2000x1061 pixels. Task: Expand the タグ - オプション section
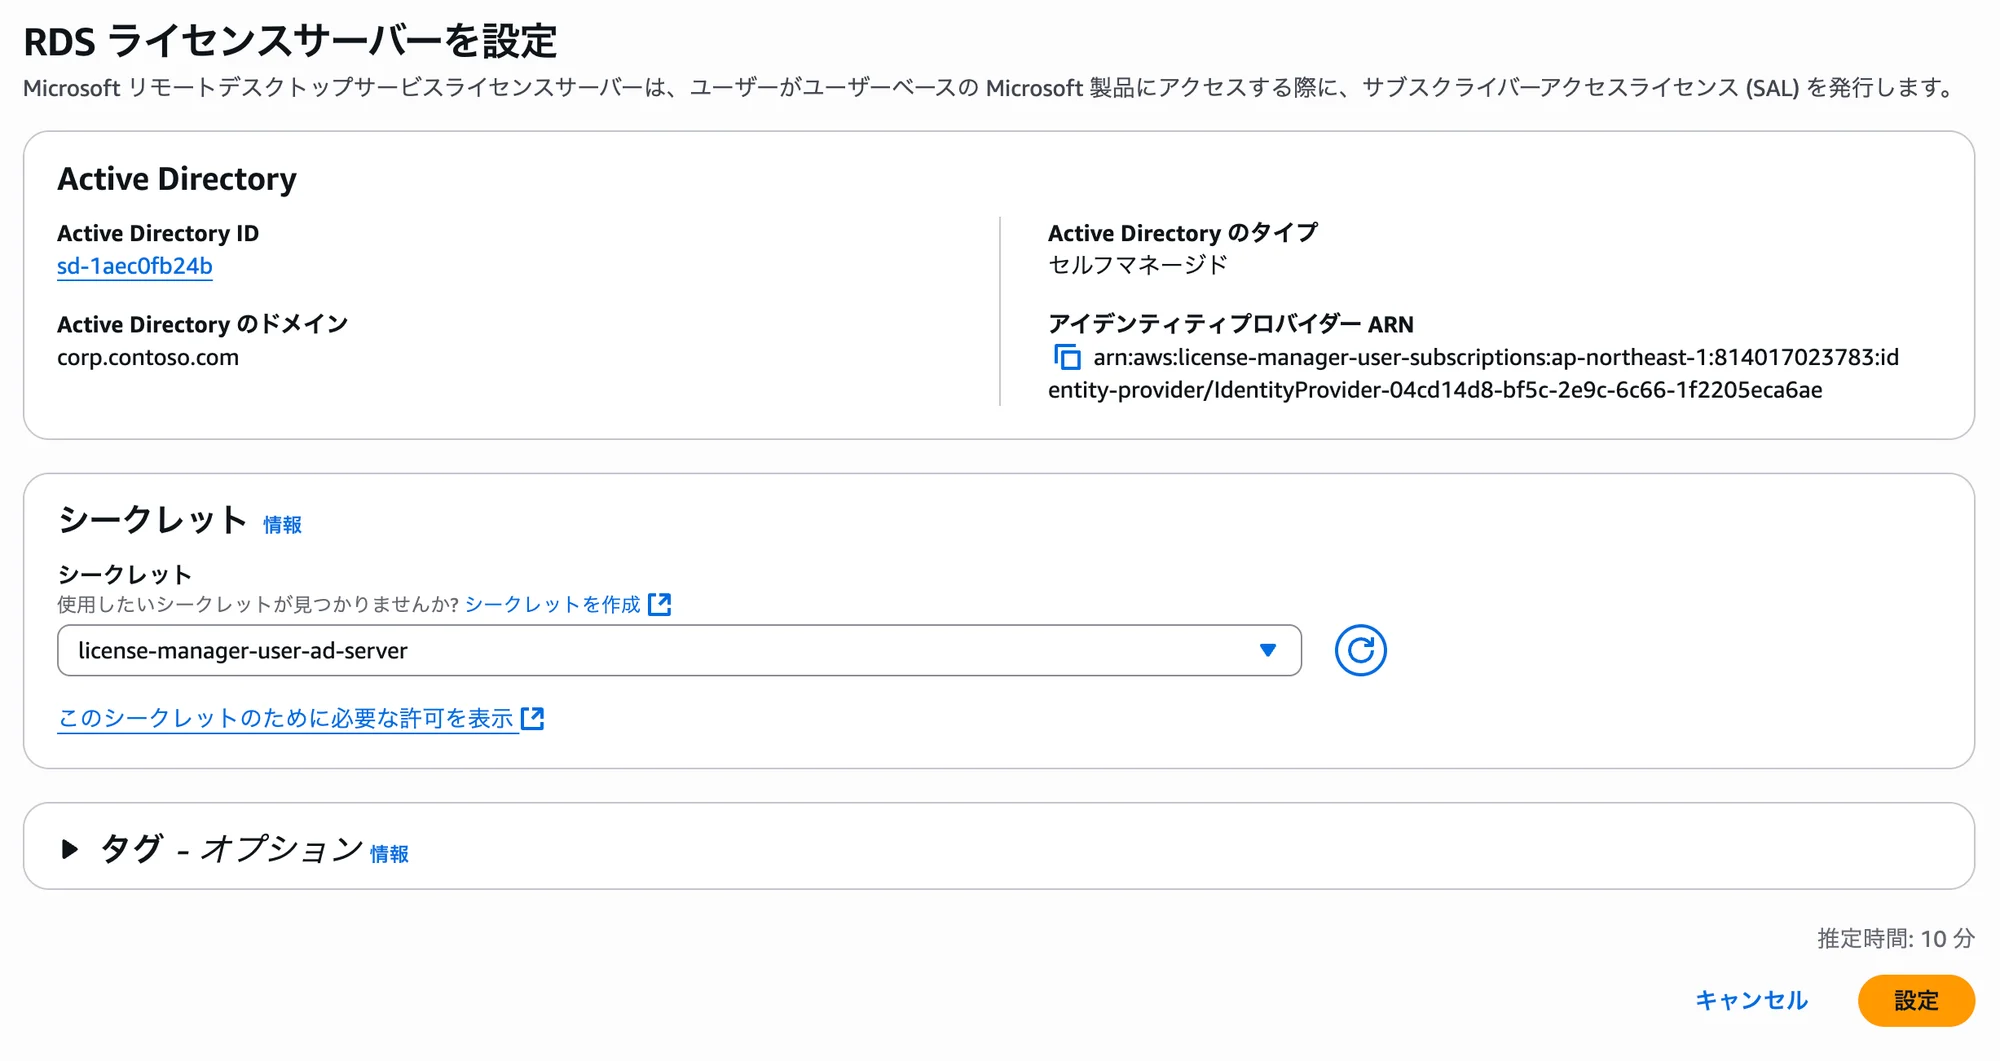point(230,849)
